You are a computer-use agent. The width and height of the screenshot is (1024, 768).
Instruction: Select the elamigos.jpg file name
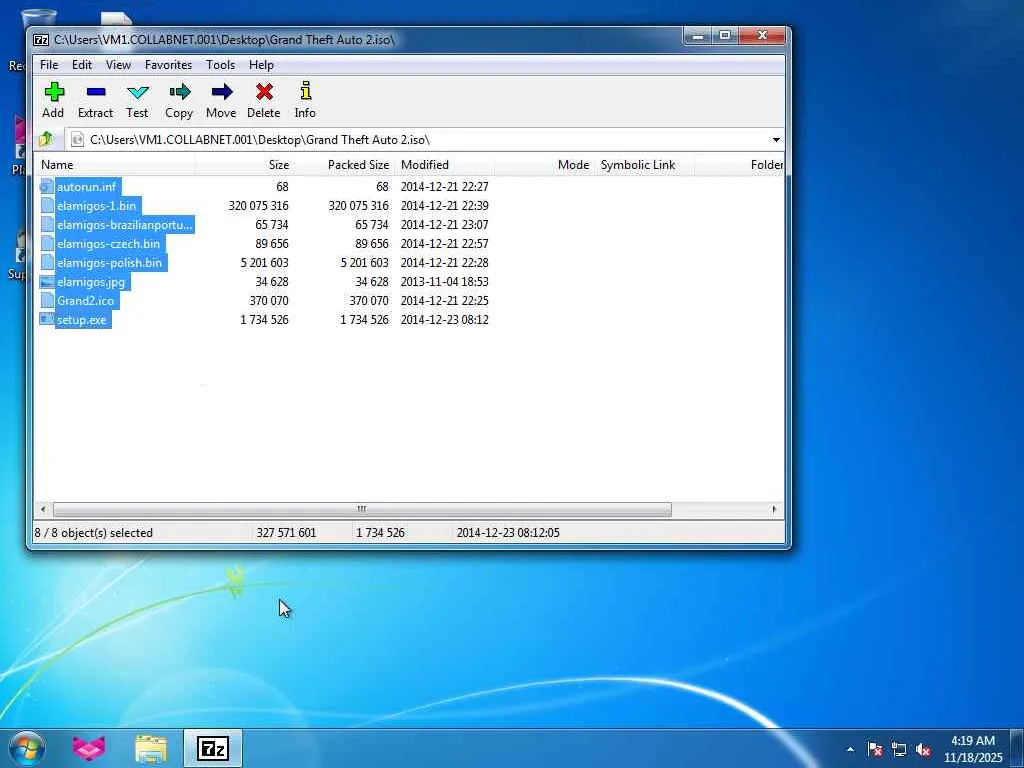[91, 282]
